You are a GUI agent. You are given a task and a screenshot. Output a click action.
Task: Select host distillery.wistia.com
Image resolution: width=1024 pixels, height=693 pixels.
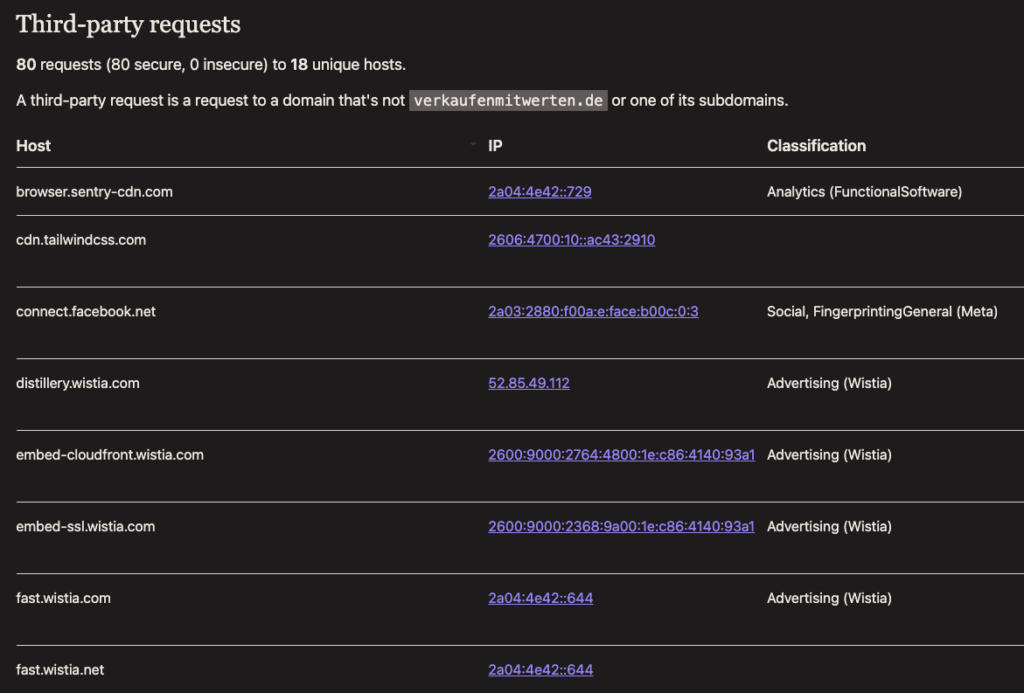click(78, 383)
